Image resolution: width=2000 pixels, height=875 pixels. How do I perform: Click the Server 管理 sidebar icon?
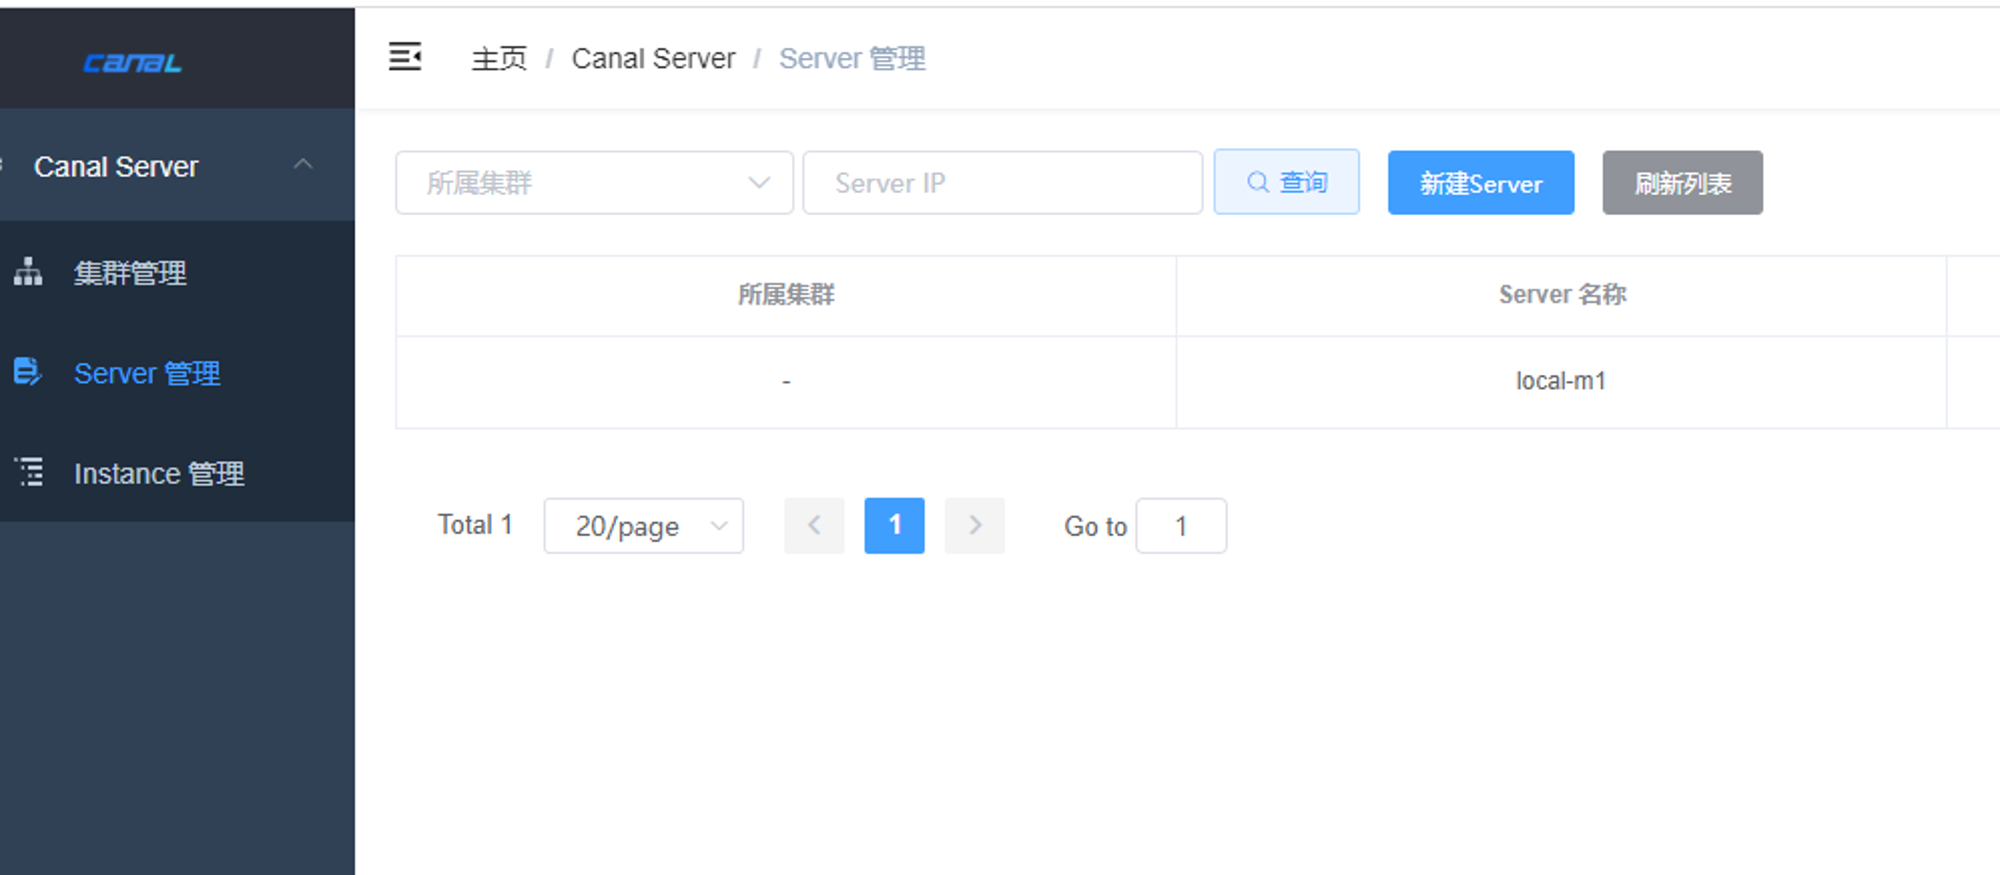tap(28, 372)
